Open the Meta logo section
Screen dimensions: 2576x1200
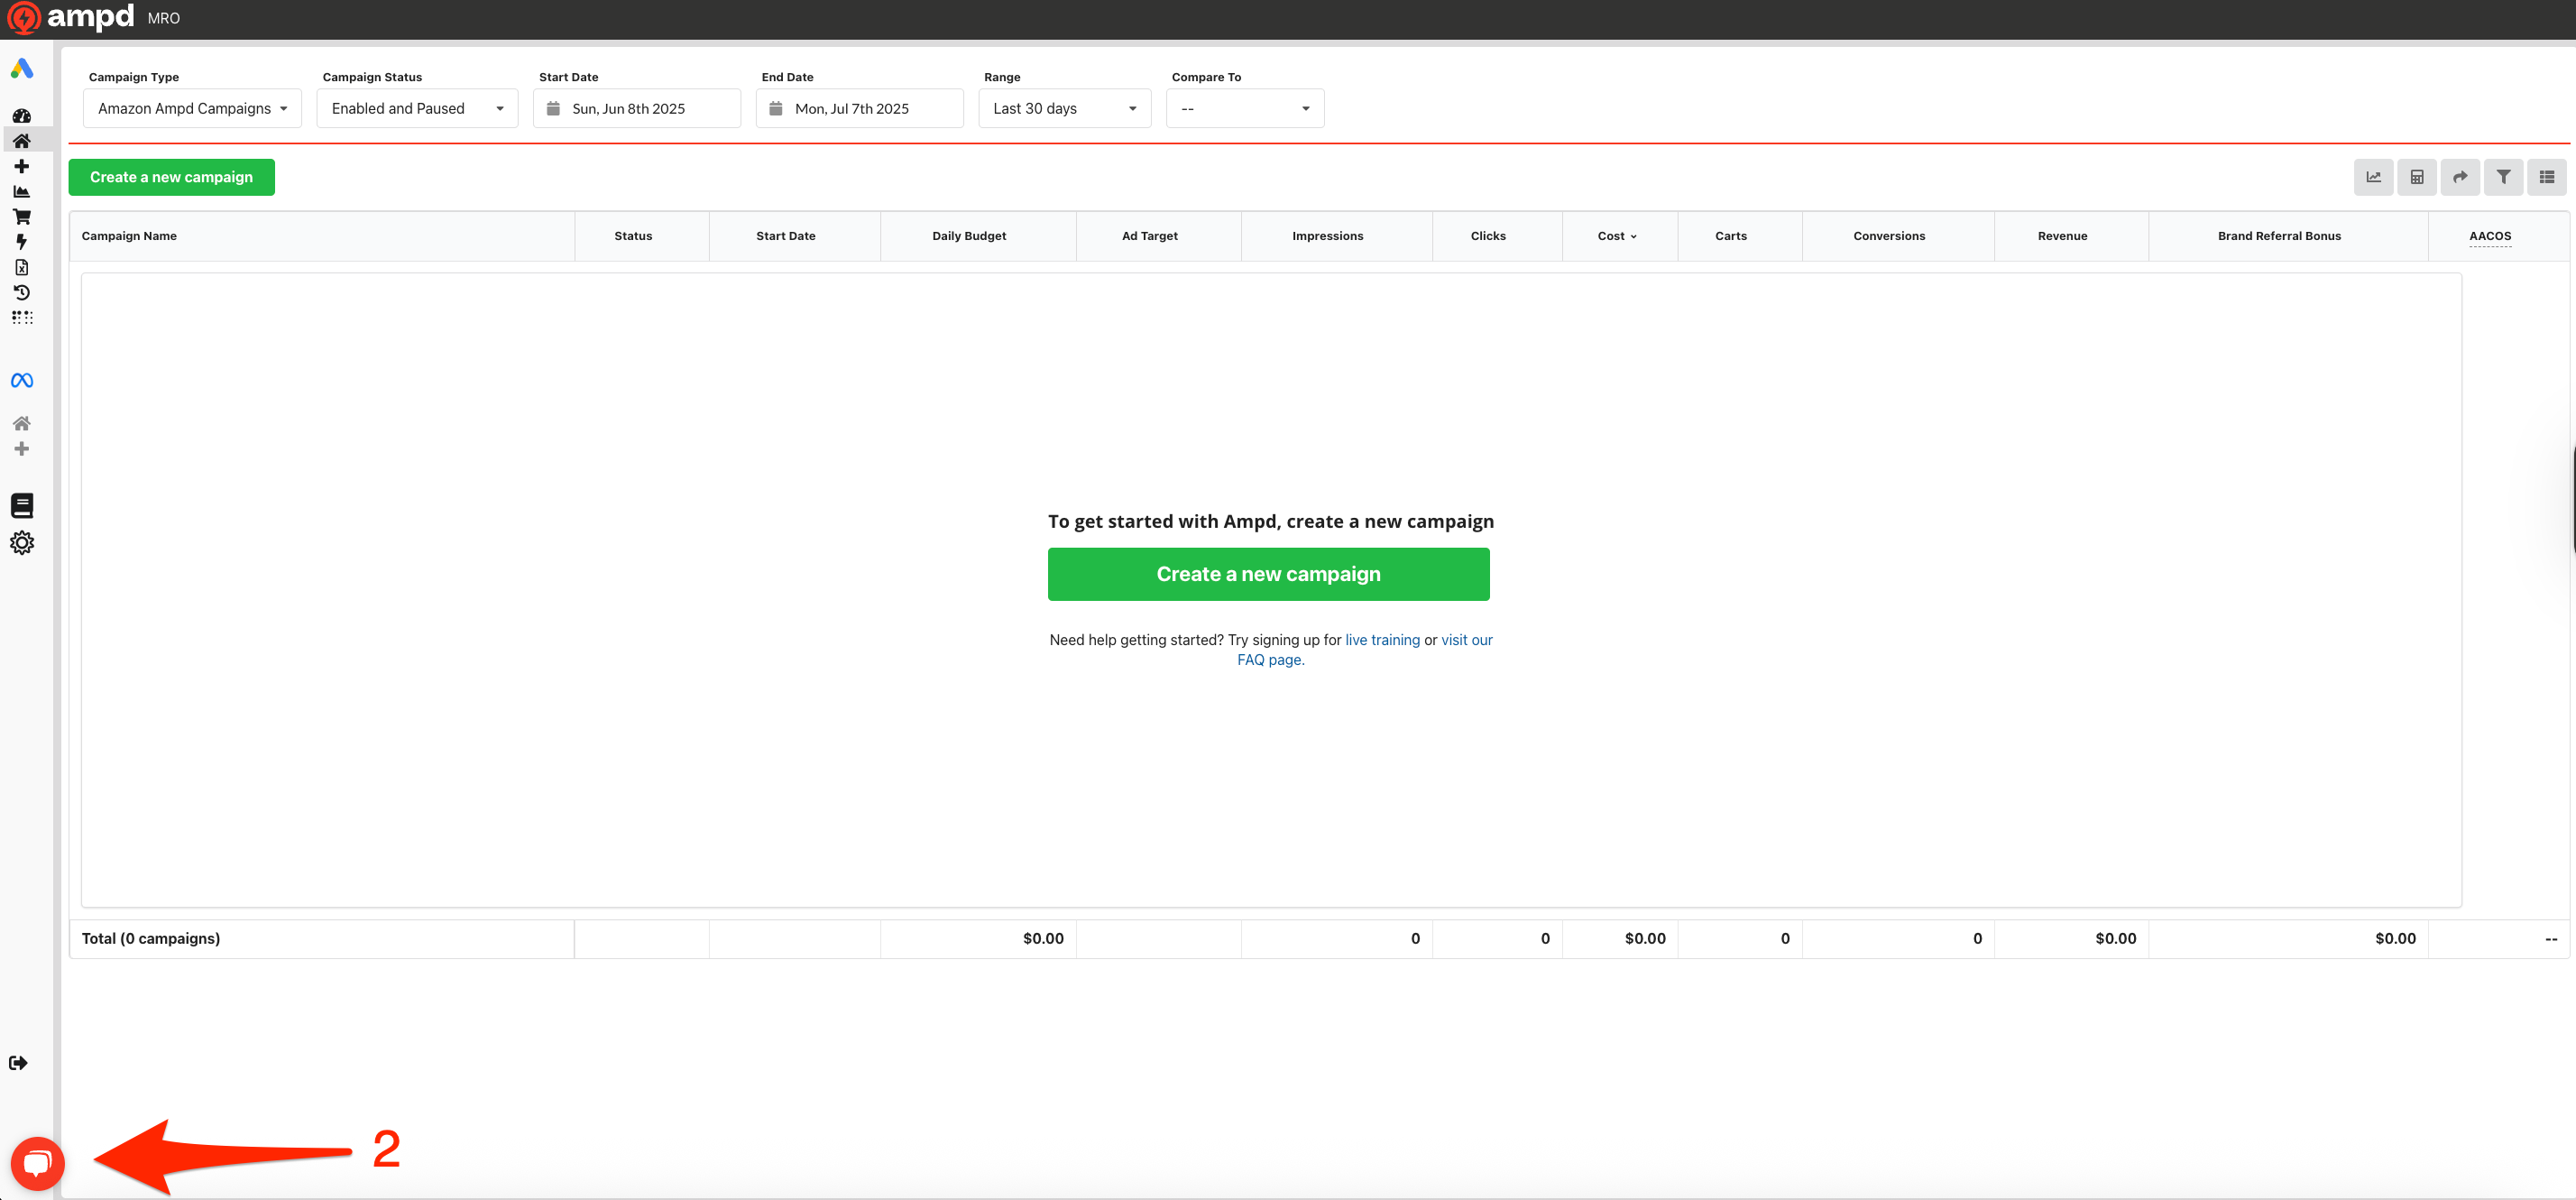pyautogui.click(x=22, y=380)
